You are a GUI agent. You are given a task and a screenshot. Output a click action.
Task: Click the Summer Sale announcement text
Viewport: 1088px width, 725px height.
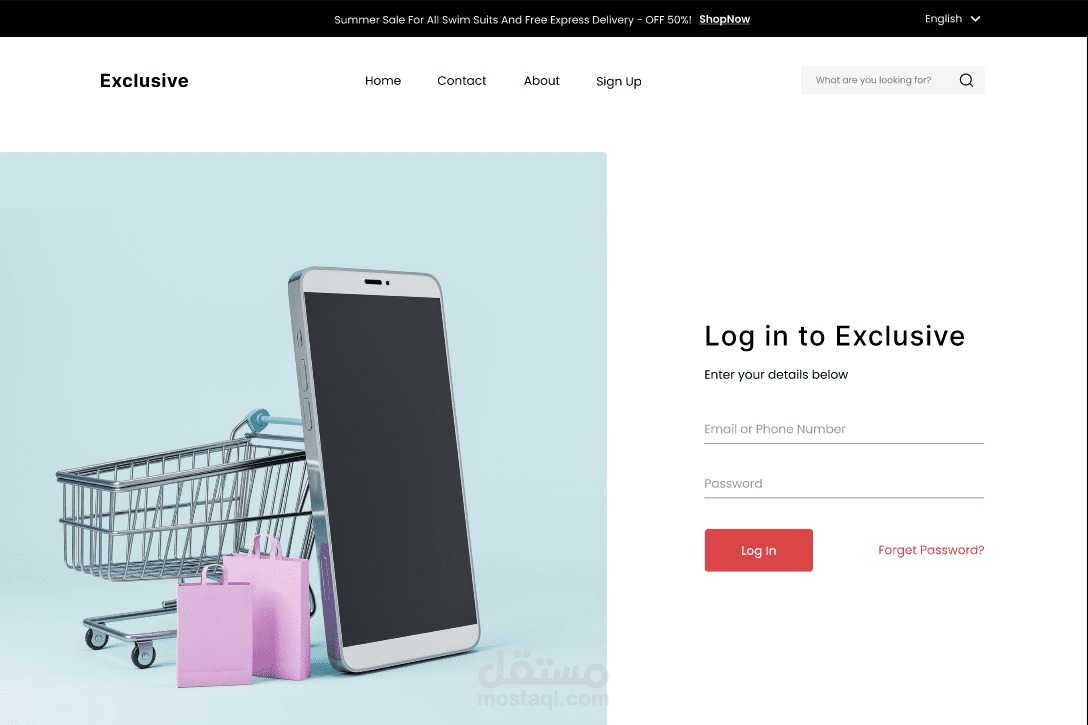[513, 19]
